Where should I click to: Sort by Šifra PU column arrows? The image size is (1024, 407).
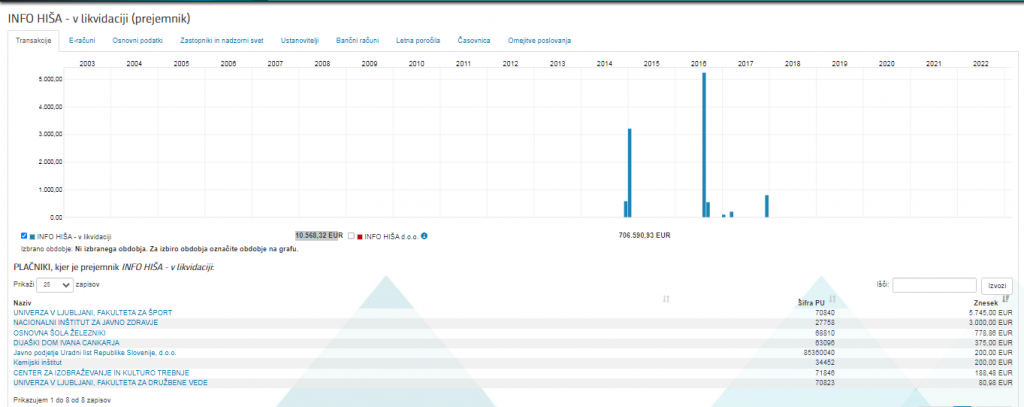pos(832,300)
